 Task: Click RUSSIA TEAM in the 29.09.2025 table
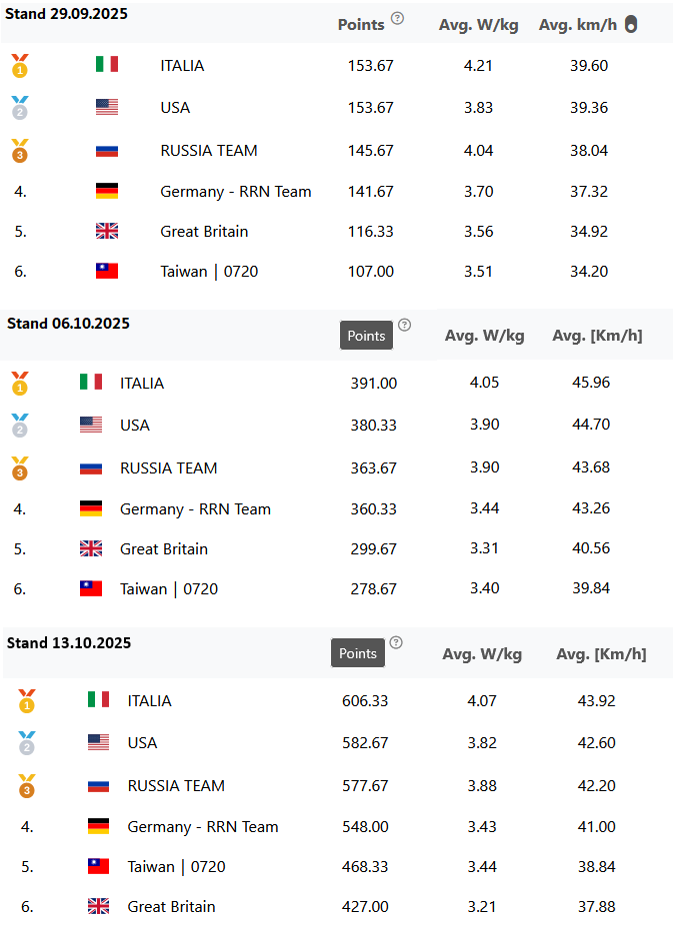click(x=209, y=151)
